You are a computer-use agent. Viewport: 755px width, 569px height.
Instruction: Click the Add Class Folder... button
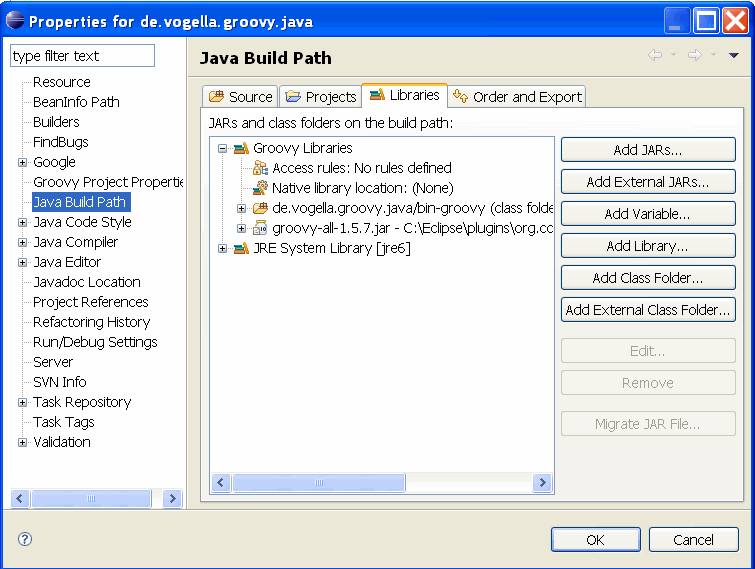(x=648, y=277)
